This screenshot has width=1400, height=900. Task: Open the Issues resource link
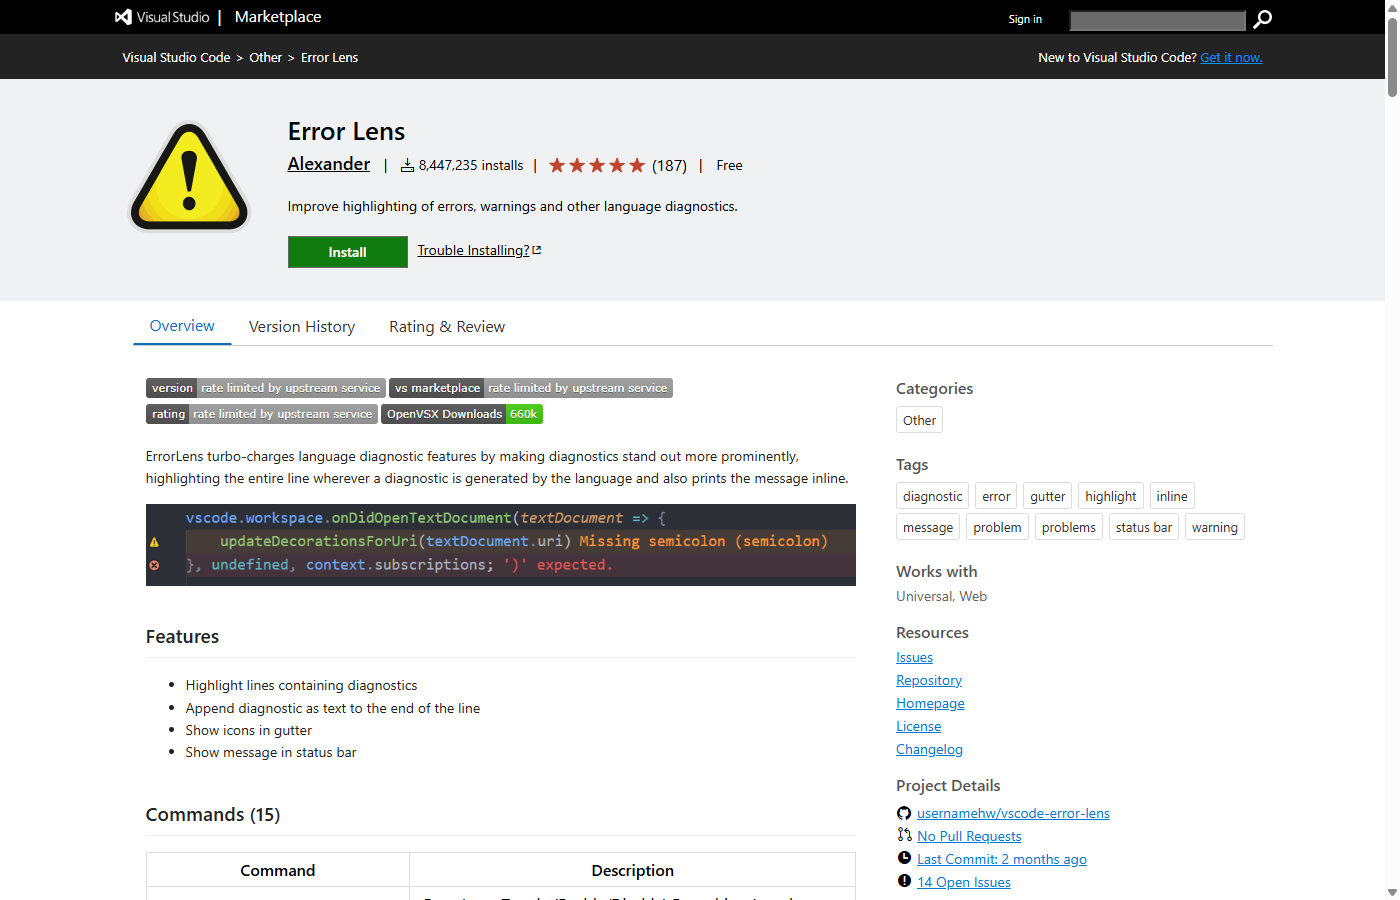coord(914,657)
